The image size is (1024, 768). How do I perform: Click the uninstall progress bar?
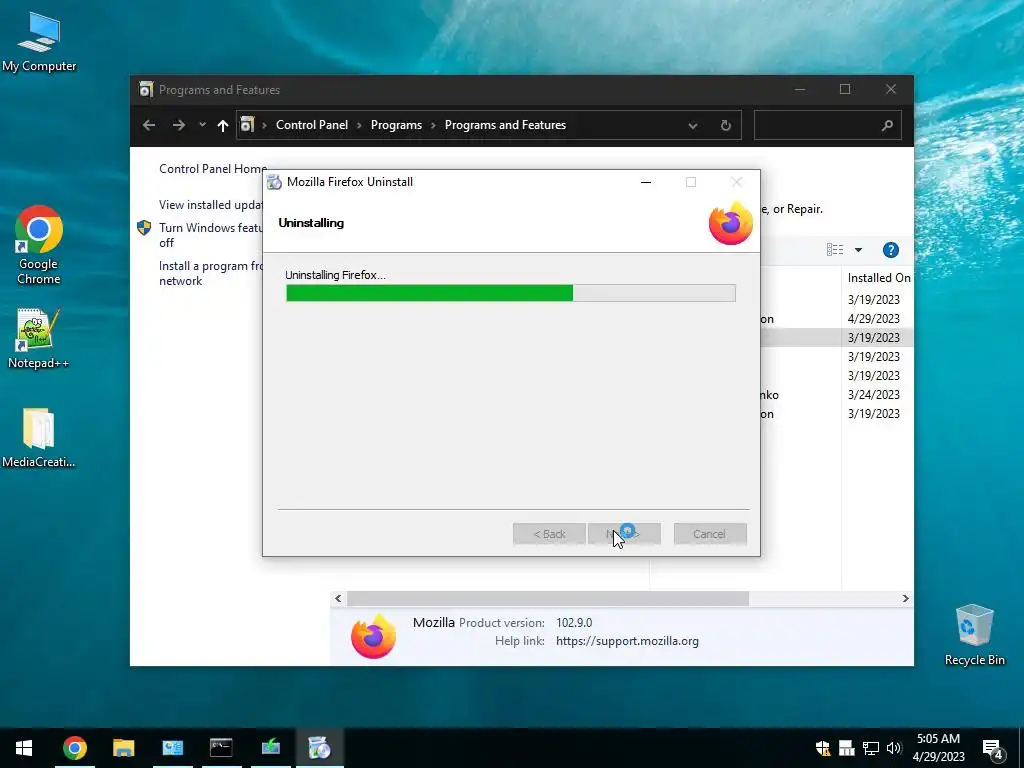click(x=511, y=293)
